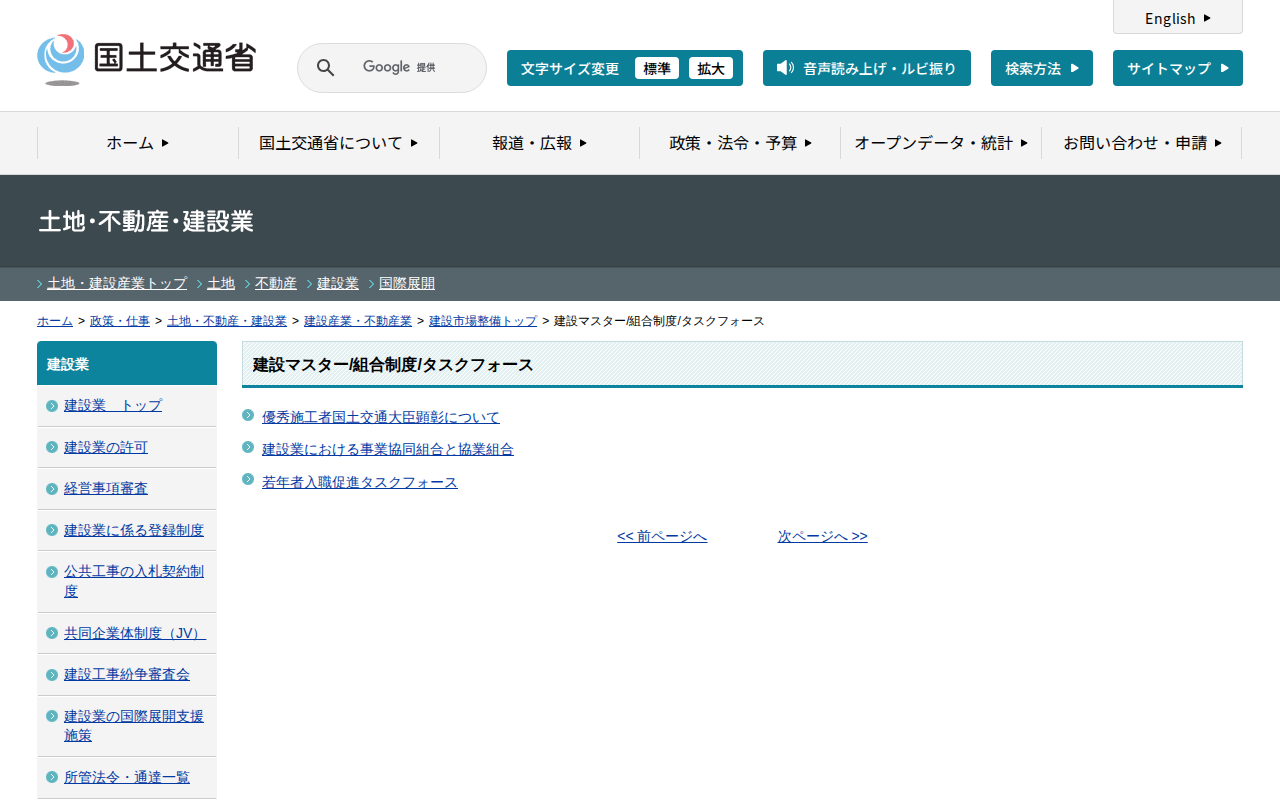Click the bullet icon beside 建設業の許可

(x=52, y=447)
